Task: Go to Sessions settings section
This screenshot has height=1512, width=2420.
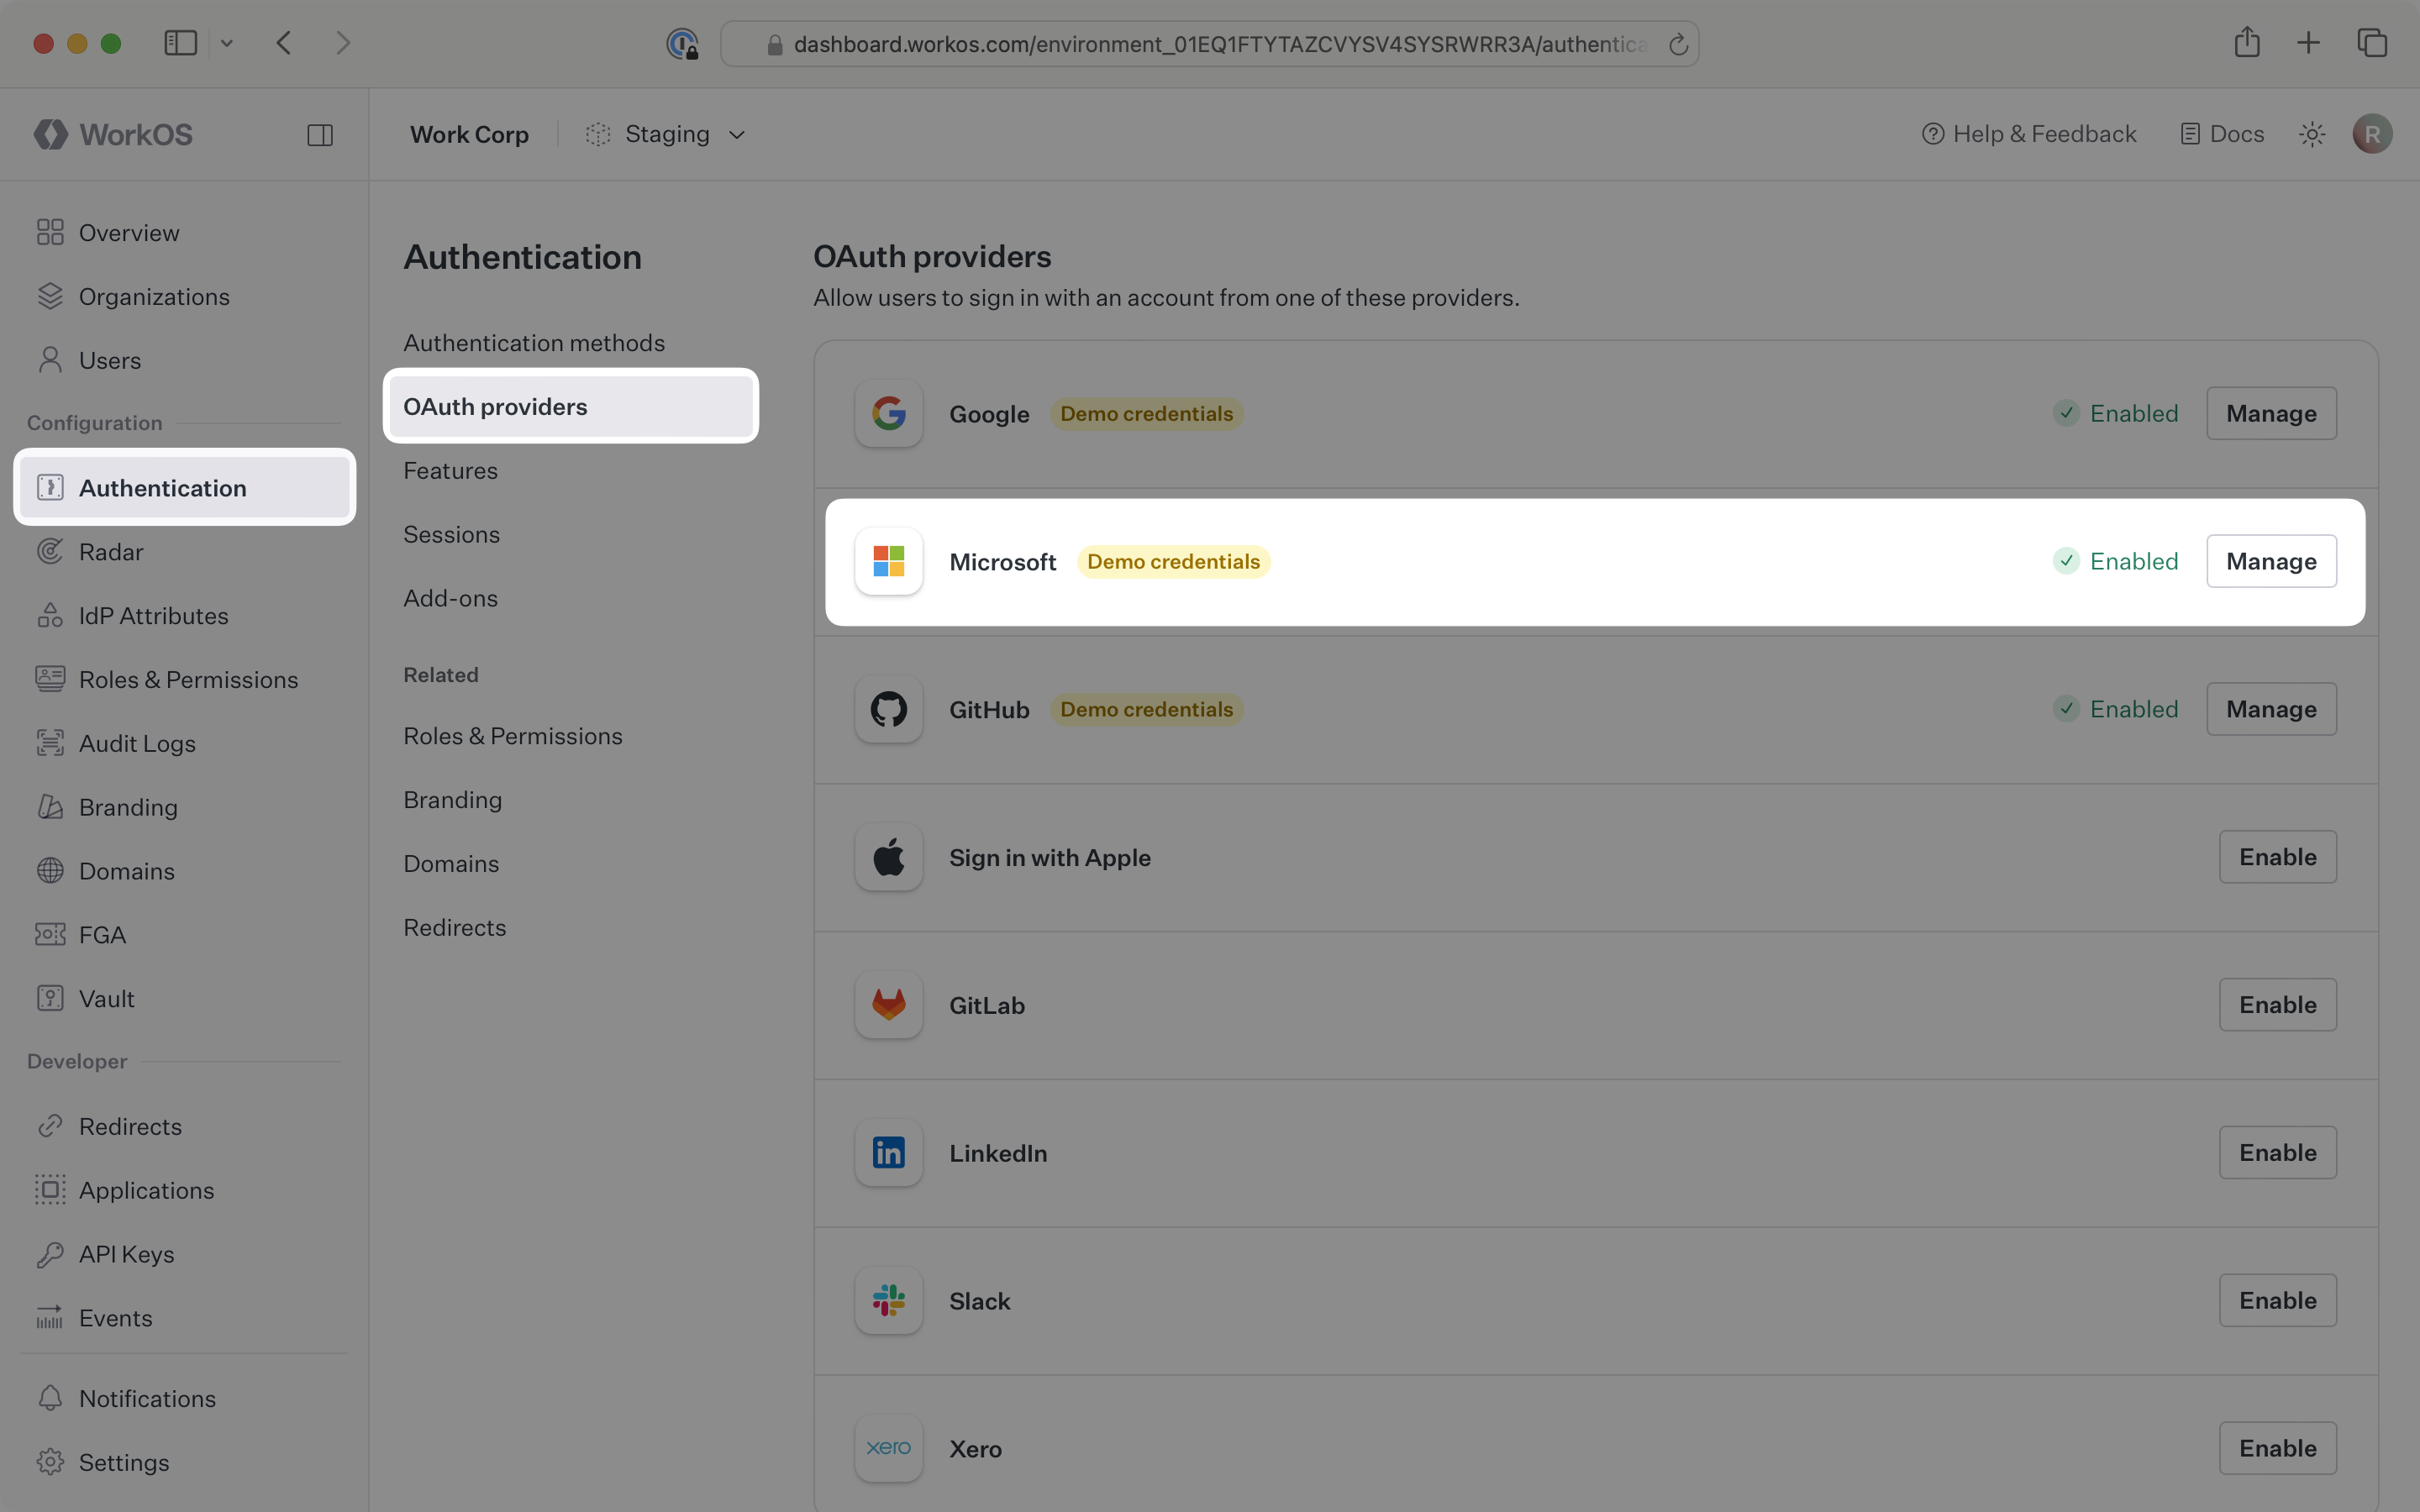Action: 451,534
